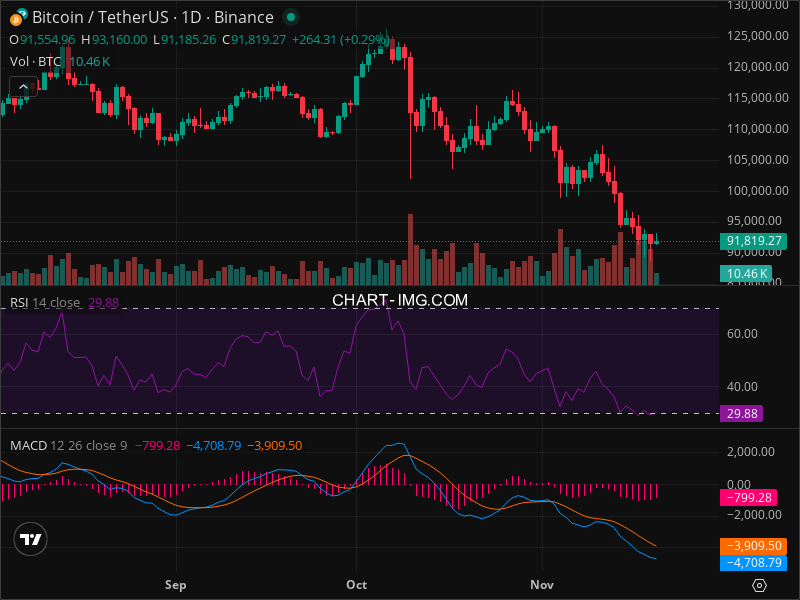Click the current price label 91,819.27
Image resolution: width=800 pixels, height=600 pixels.
click(x=756, y=241)
